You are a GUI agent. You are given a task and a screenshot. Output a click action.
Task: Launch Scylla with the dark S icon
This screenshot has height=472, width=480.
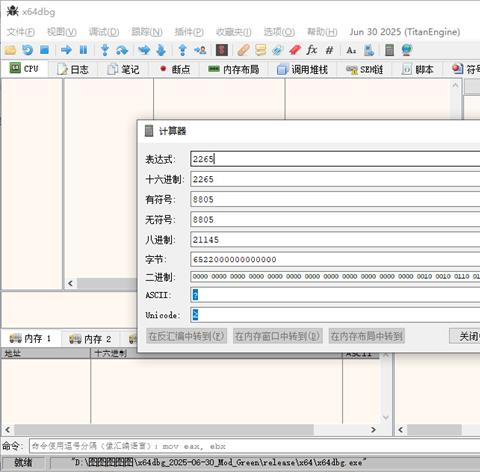[x=222, y=50]
